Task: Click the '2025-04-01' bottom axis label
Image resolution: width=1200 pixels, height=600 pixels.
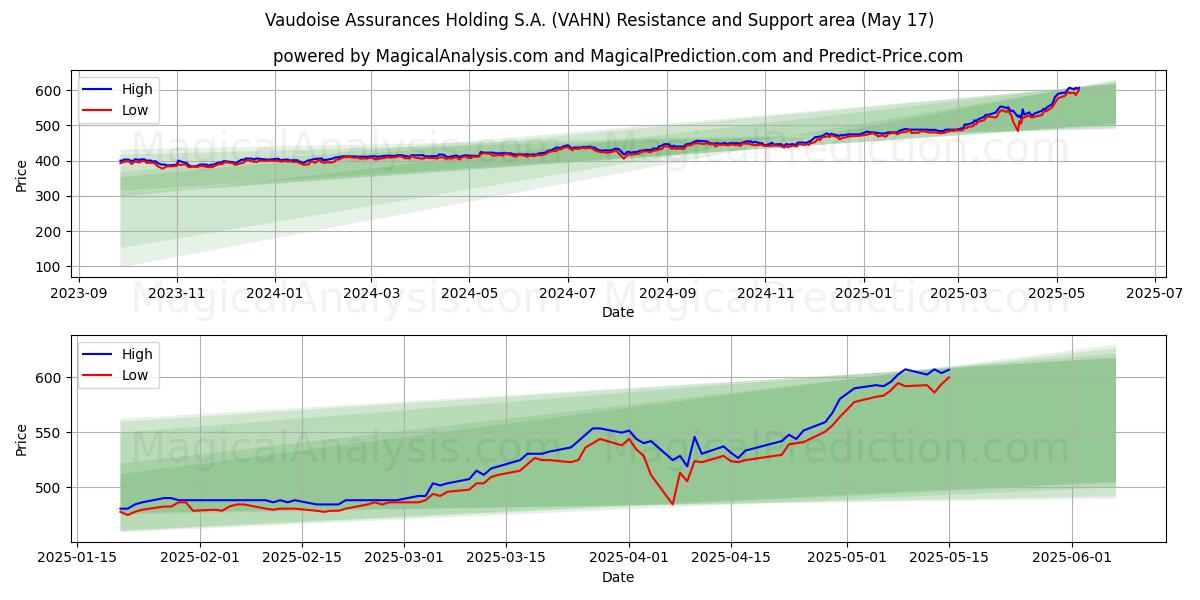Action: [629, 558]
